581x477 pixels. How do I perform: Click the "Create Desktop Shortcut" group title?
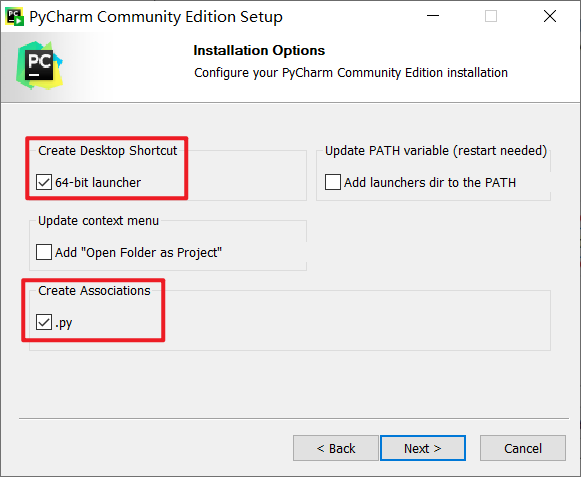click(108, 151)
